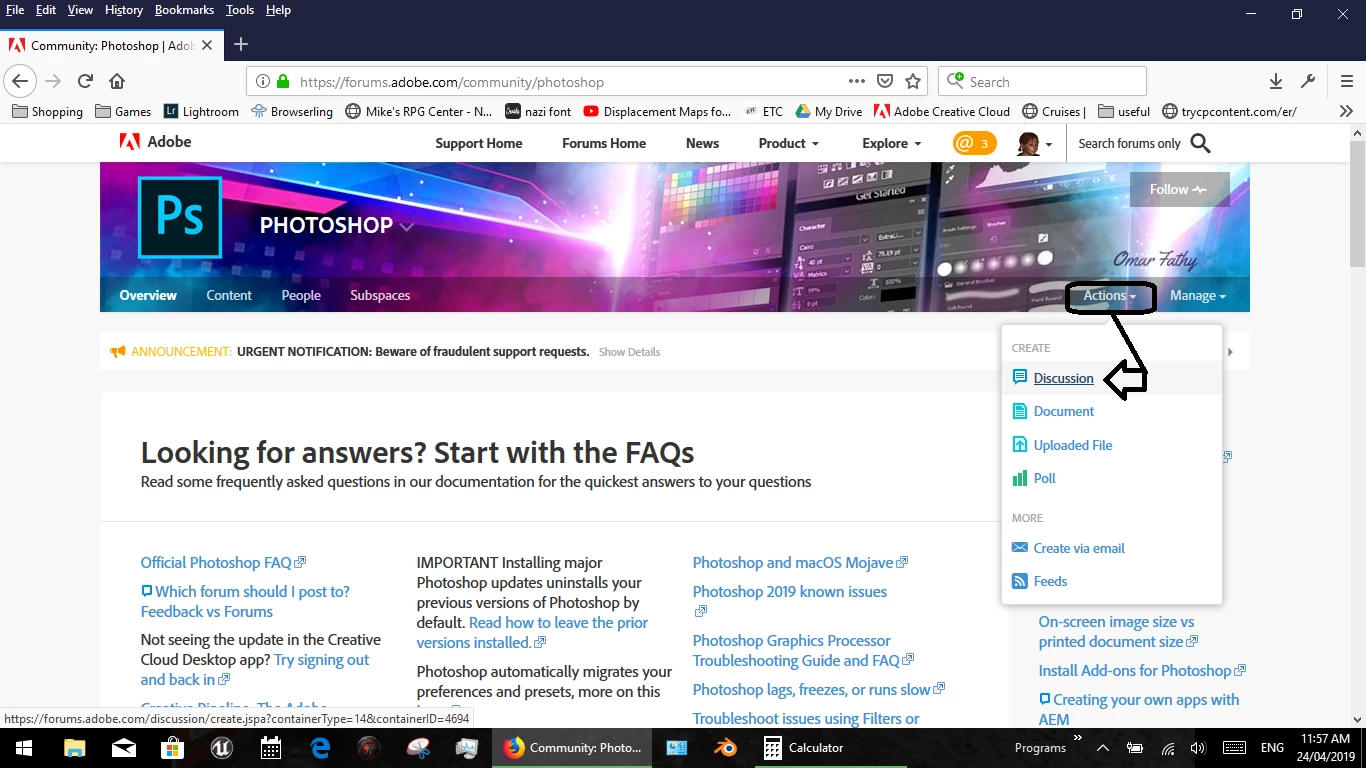Create a Poll from Actions menu
The height and width of the screenshot is (768, 1366).
pyautogui.click(x=1044, y=478)
